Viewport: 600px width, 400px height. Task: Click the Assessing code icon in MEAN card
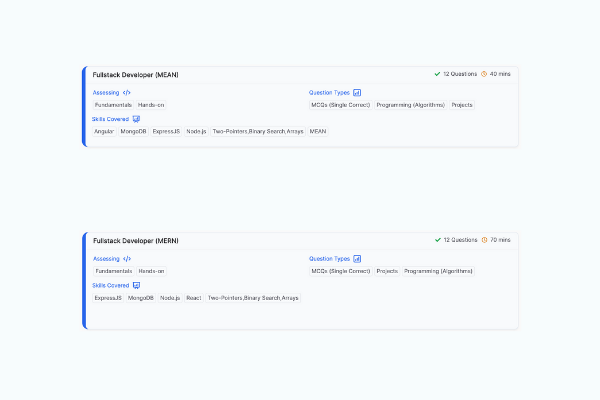tap(127, 92)
